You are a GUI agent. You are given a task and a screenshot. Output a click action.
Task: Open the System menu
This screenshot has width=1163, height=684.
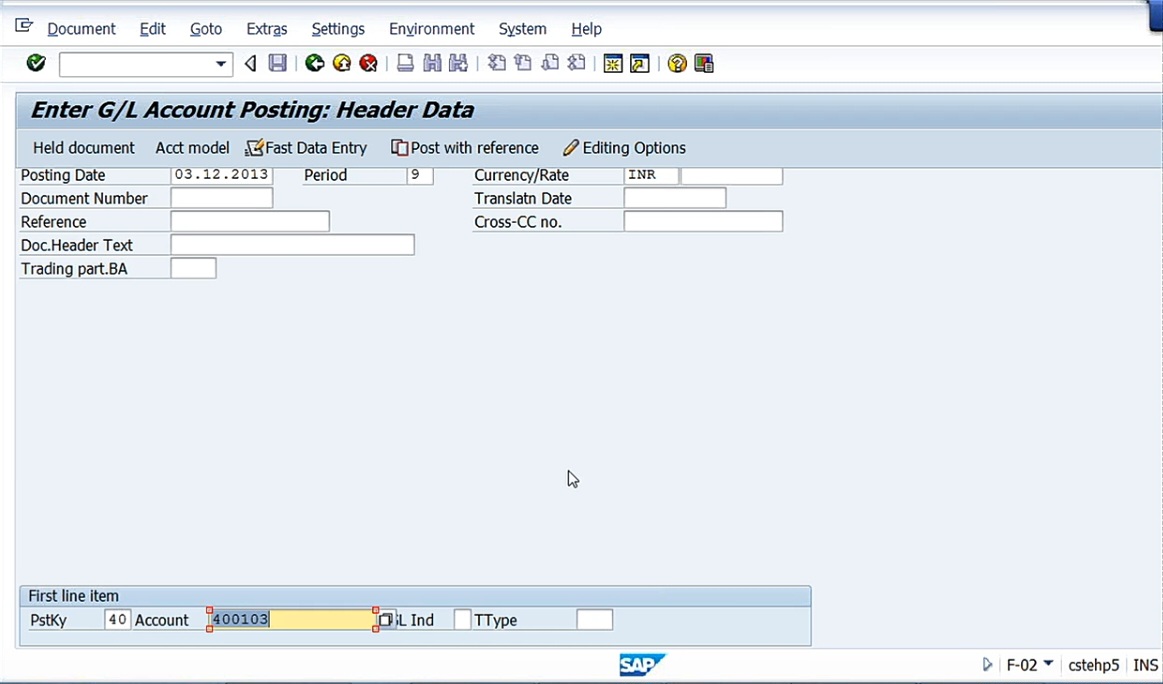tap(522, 29)
